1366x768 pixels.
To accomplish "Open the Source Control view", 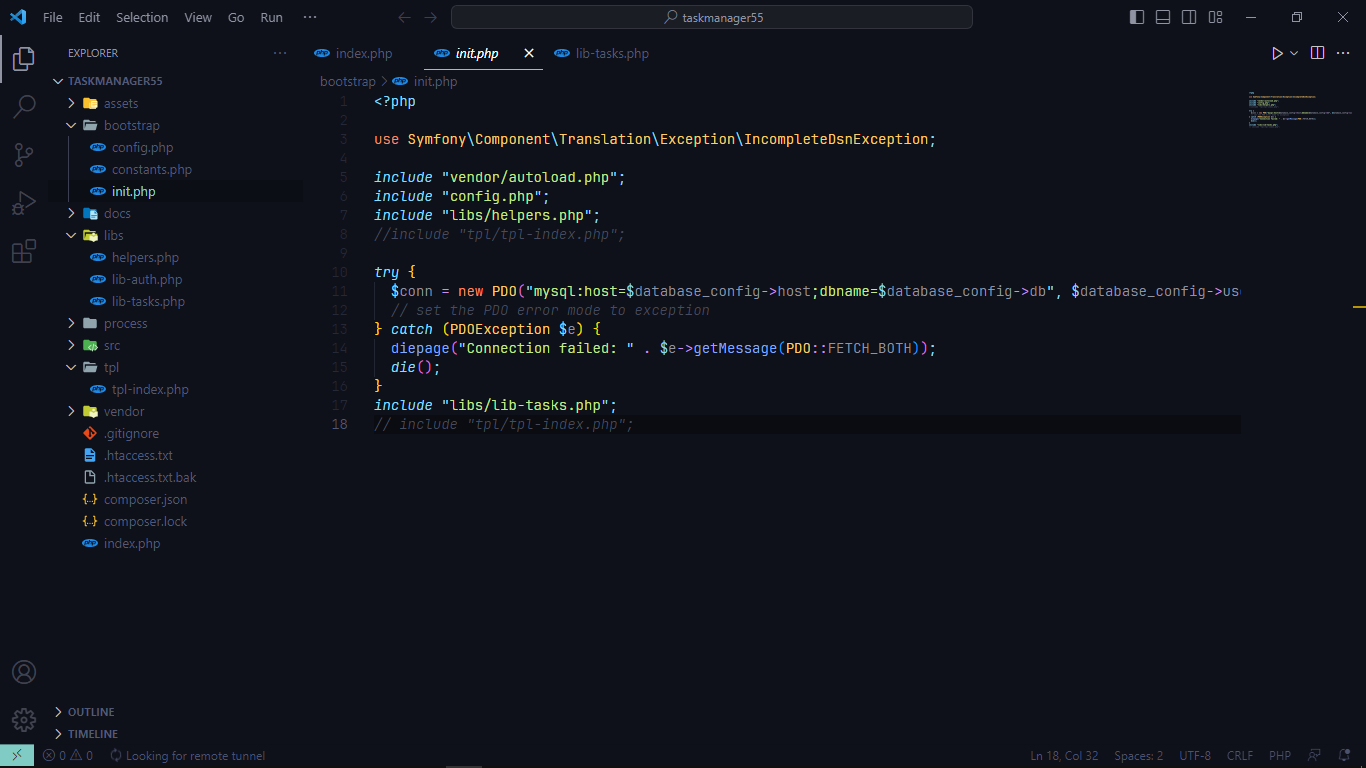I will tap(24, 154).
